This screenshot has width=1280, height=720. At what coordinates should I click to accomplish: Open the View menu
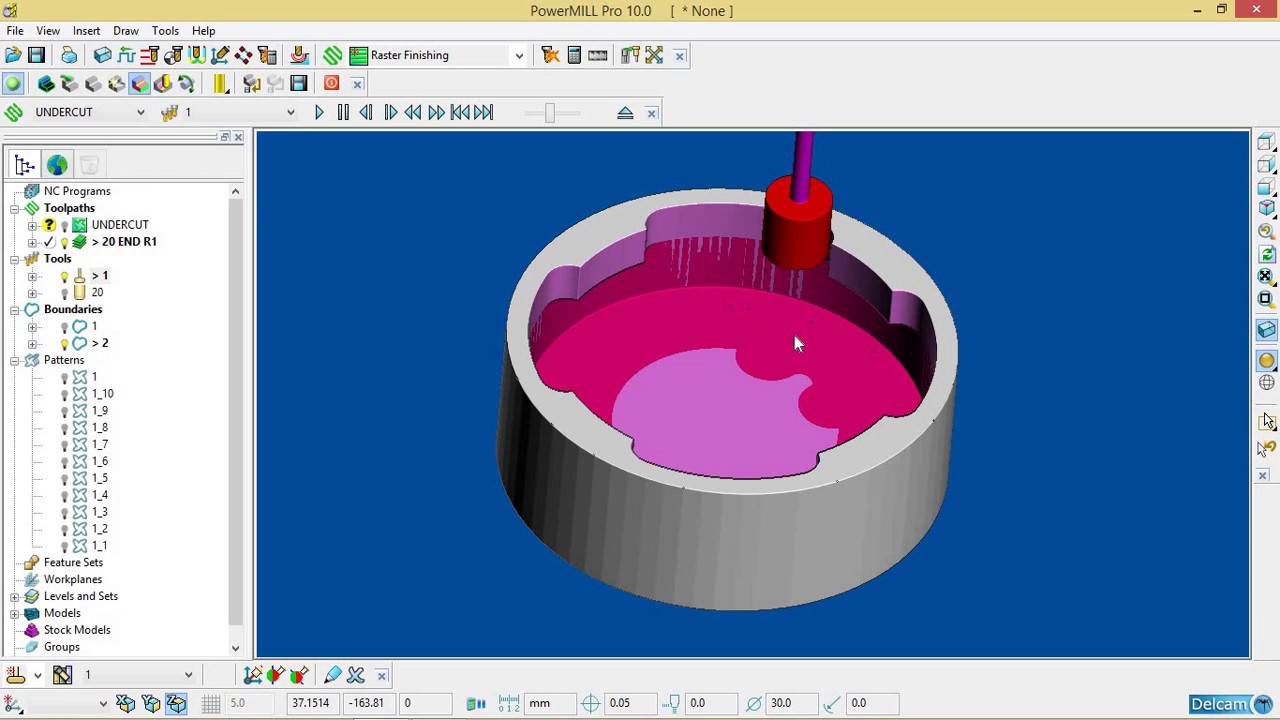pos(48,31)
